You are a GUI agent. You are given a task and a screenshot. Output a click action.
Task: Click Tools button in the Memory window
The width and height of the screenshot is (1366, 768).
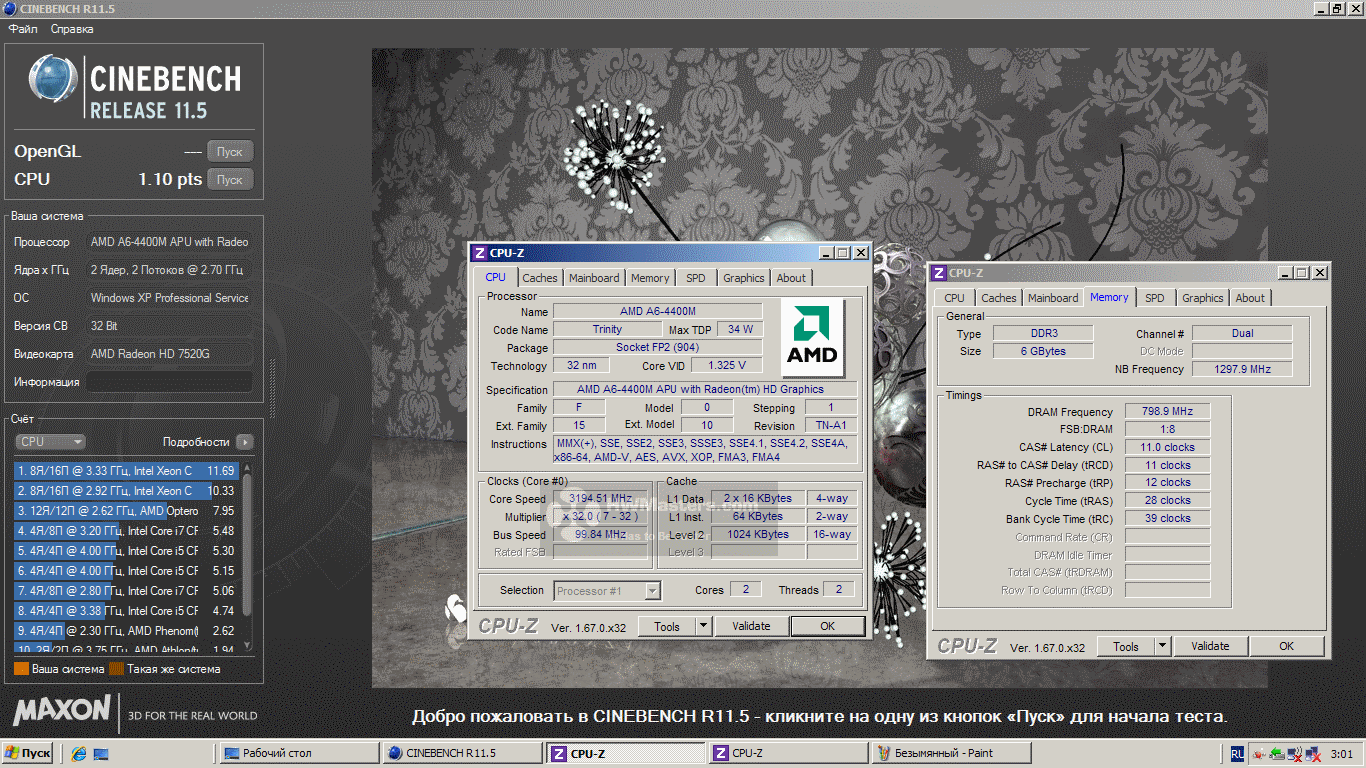pos(1126,647)
